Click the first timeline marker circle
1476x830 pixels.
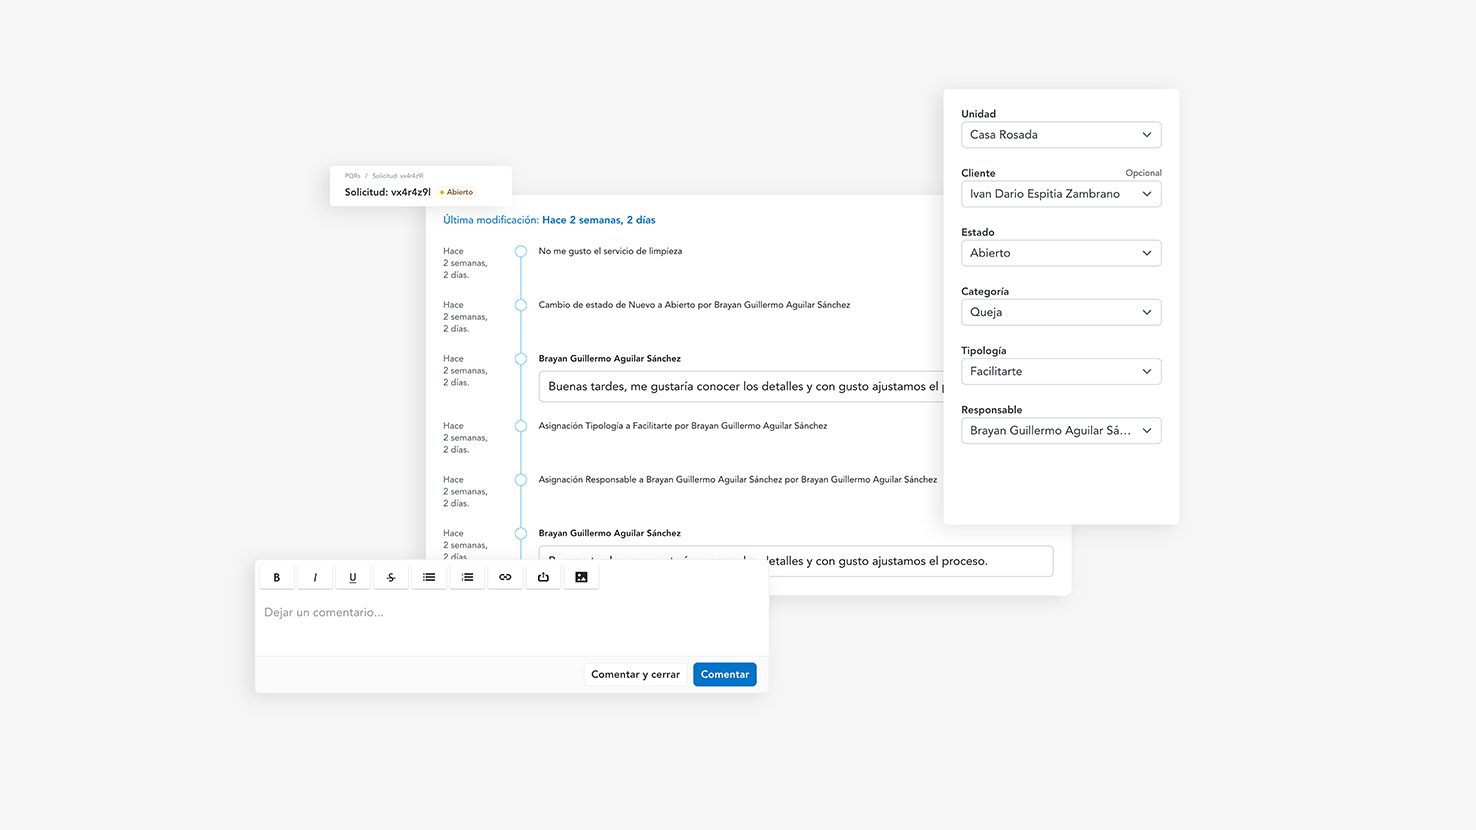[521, 252]
